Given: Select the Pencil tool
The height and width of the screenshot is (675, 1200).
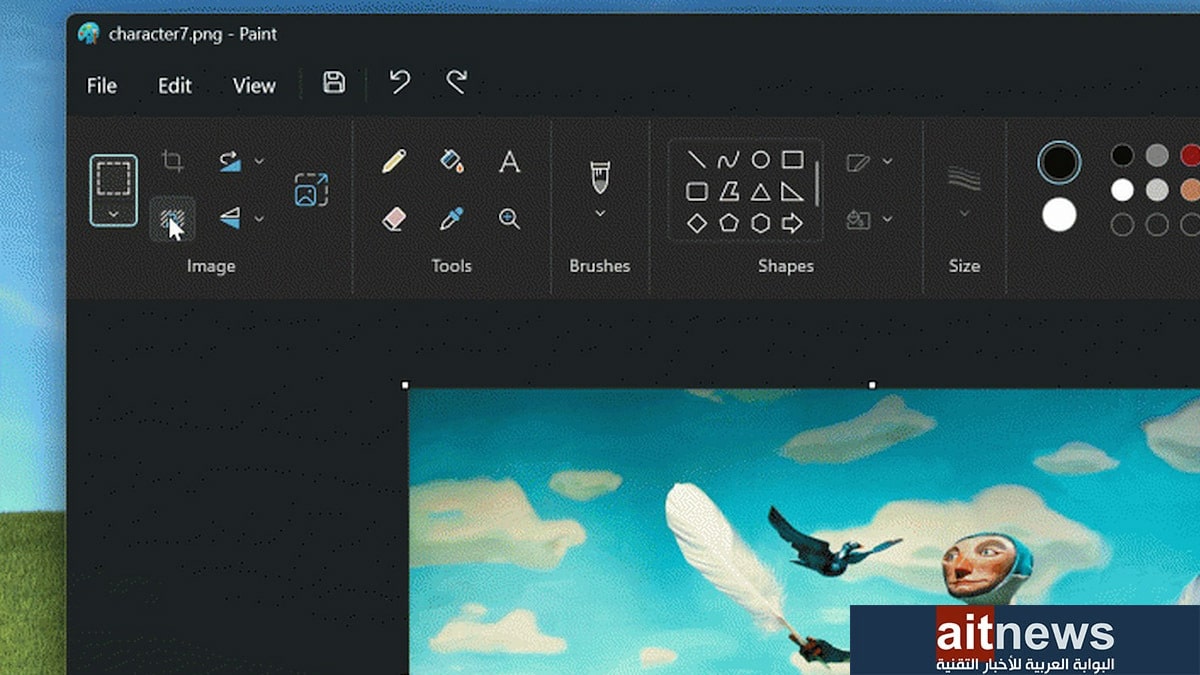Looking at the screenshot, I should tap(394, 161).
